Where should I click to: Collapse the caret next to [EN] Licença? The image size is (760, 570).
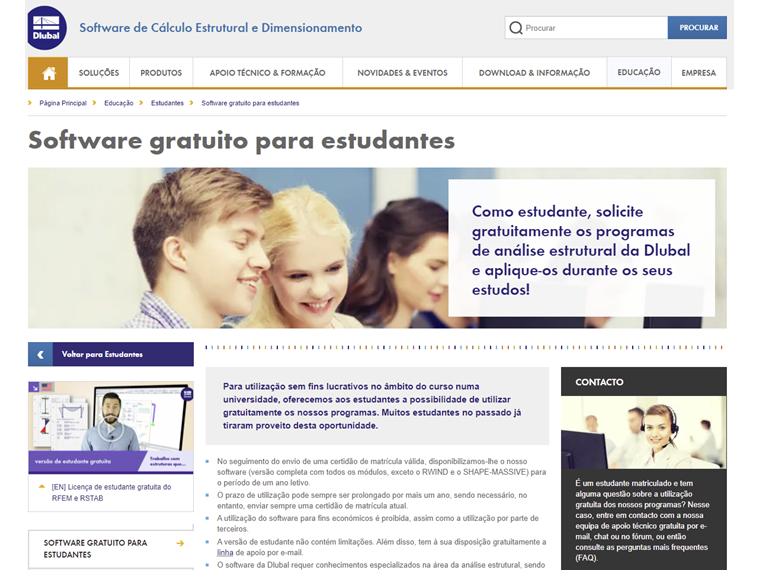pos(42,486)
